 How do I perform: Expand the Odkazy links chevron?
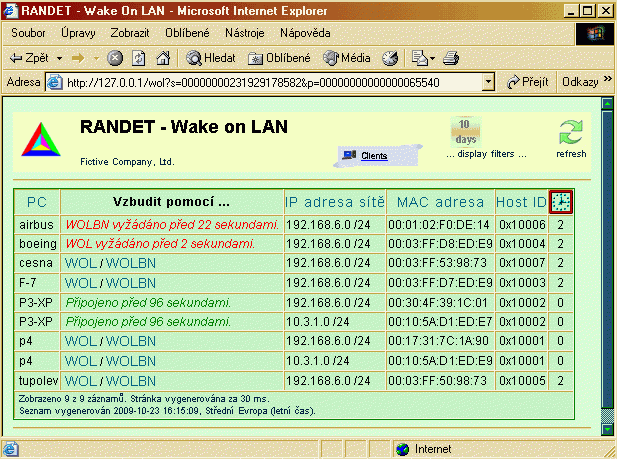click(x=608, y=79)
